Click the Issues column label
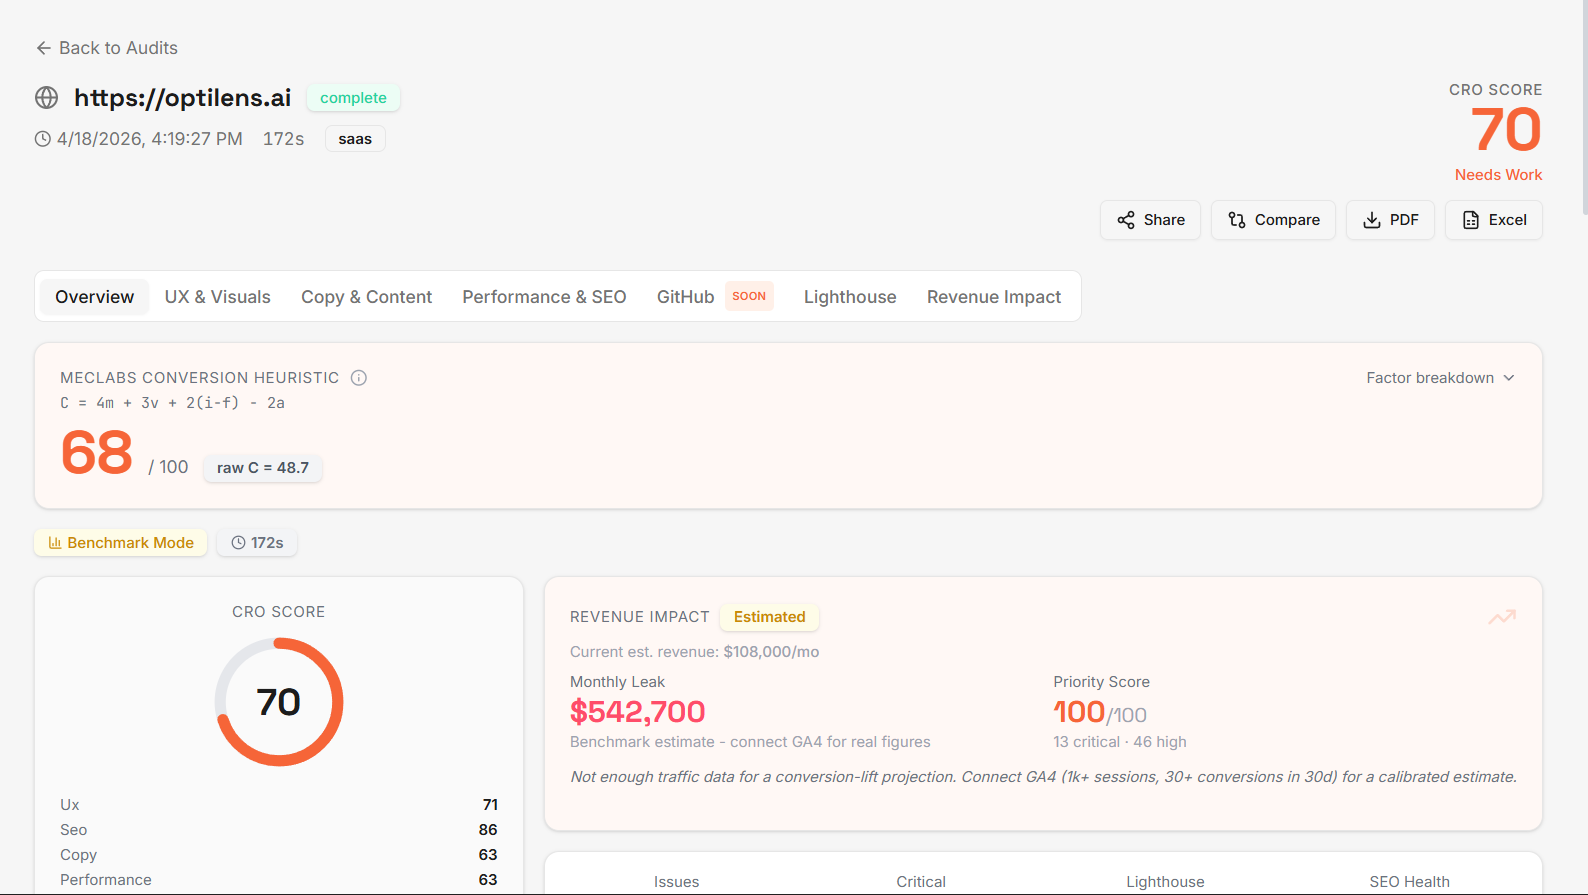Screen dimensions: 1588x895 click(x=677, y=882)
